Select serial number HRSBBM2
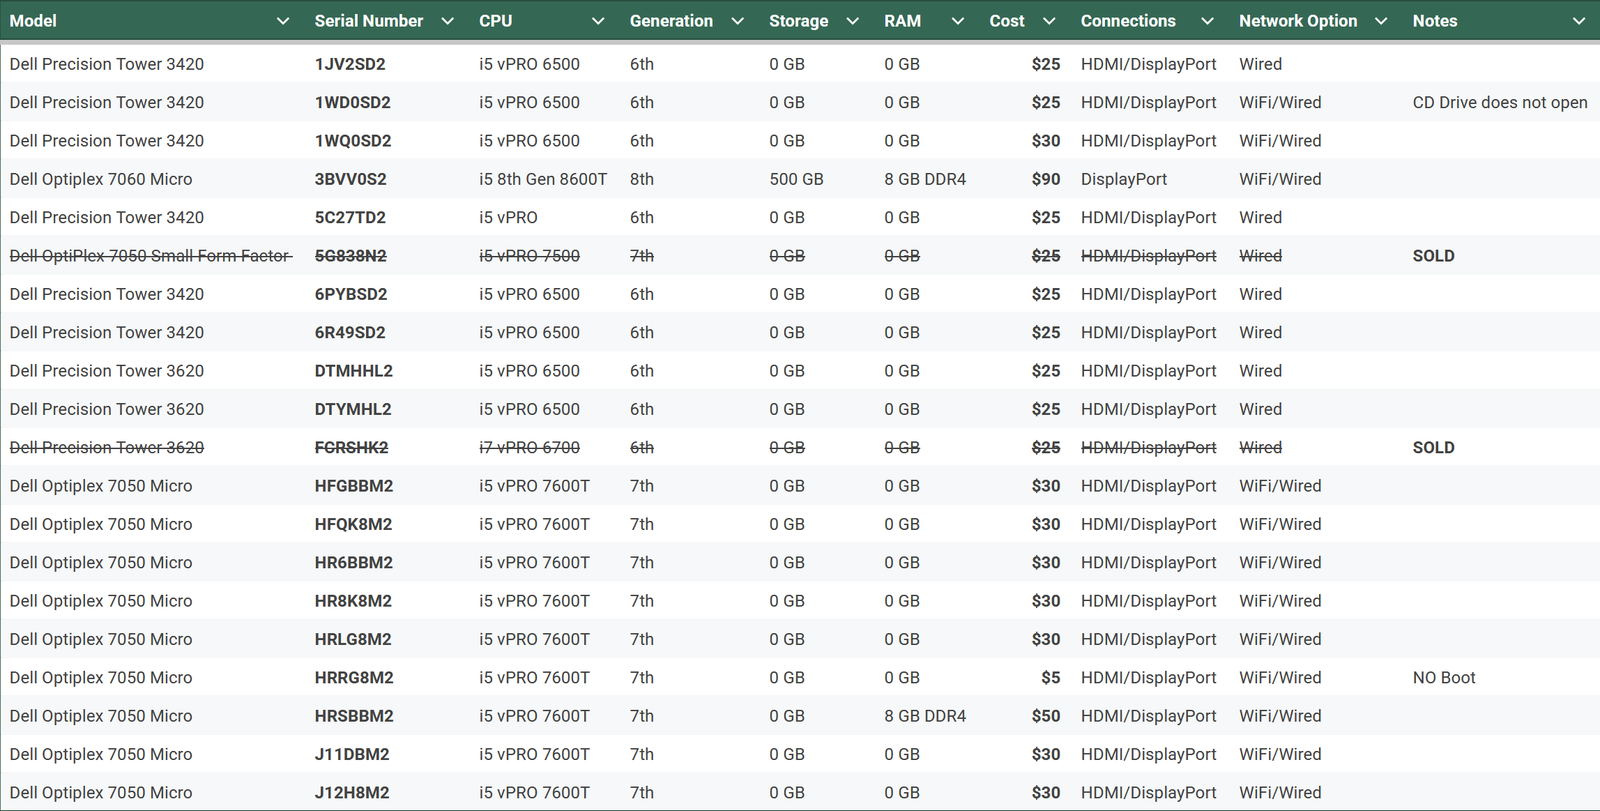 [x=354, y=716]
